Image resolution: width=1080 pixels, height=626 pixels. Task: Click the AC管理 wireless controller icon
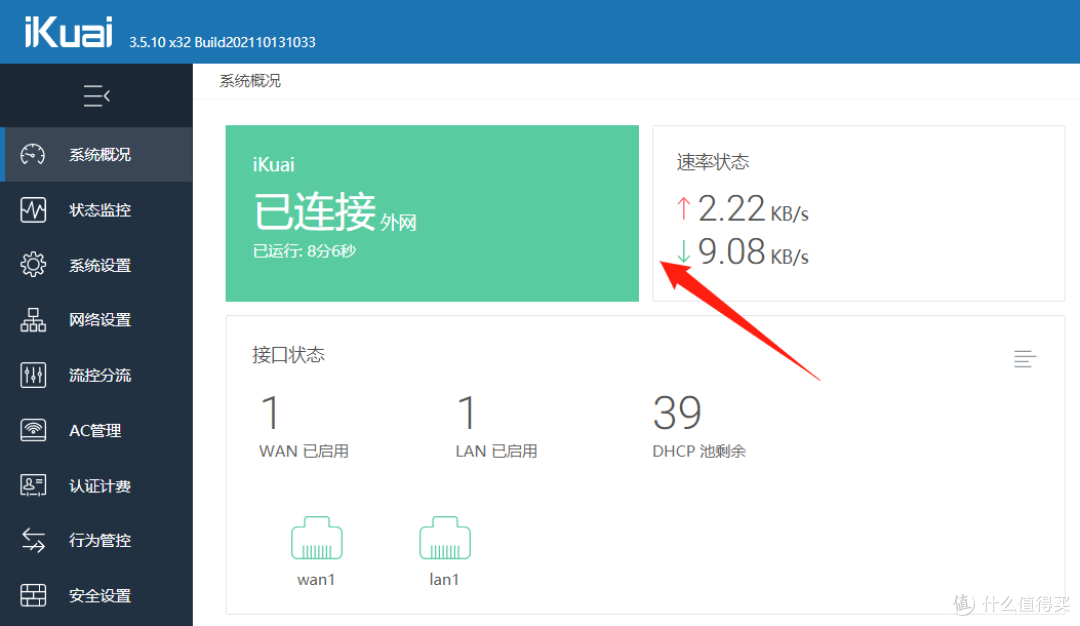click(x=33, y=429)
